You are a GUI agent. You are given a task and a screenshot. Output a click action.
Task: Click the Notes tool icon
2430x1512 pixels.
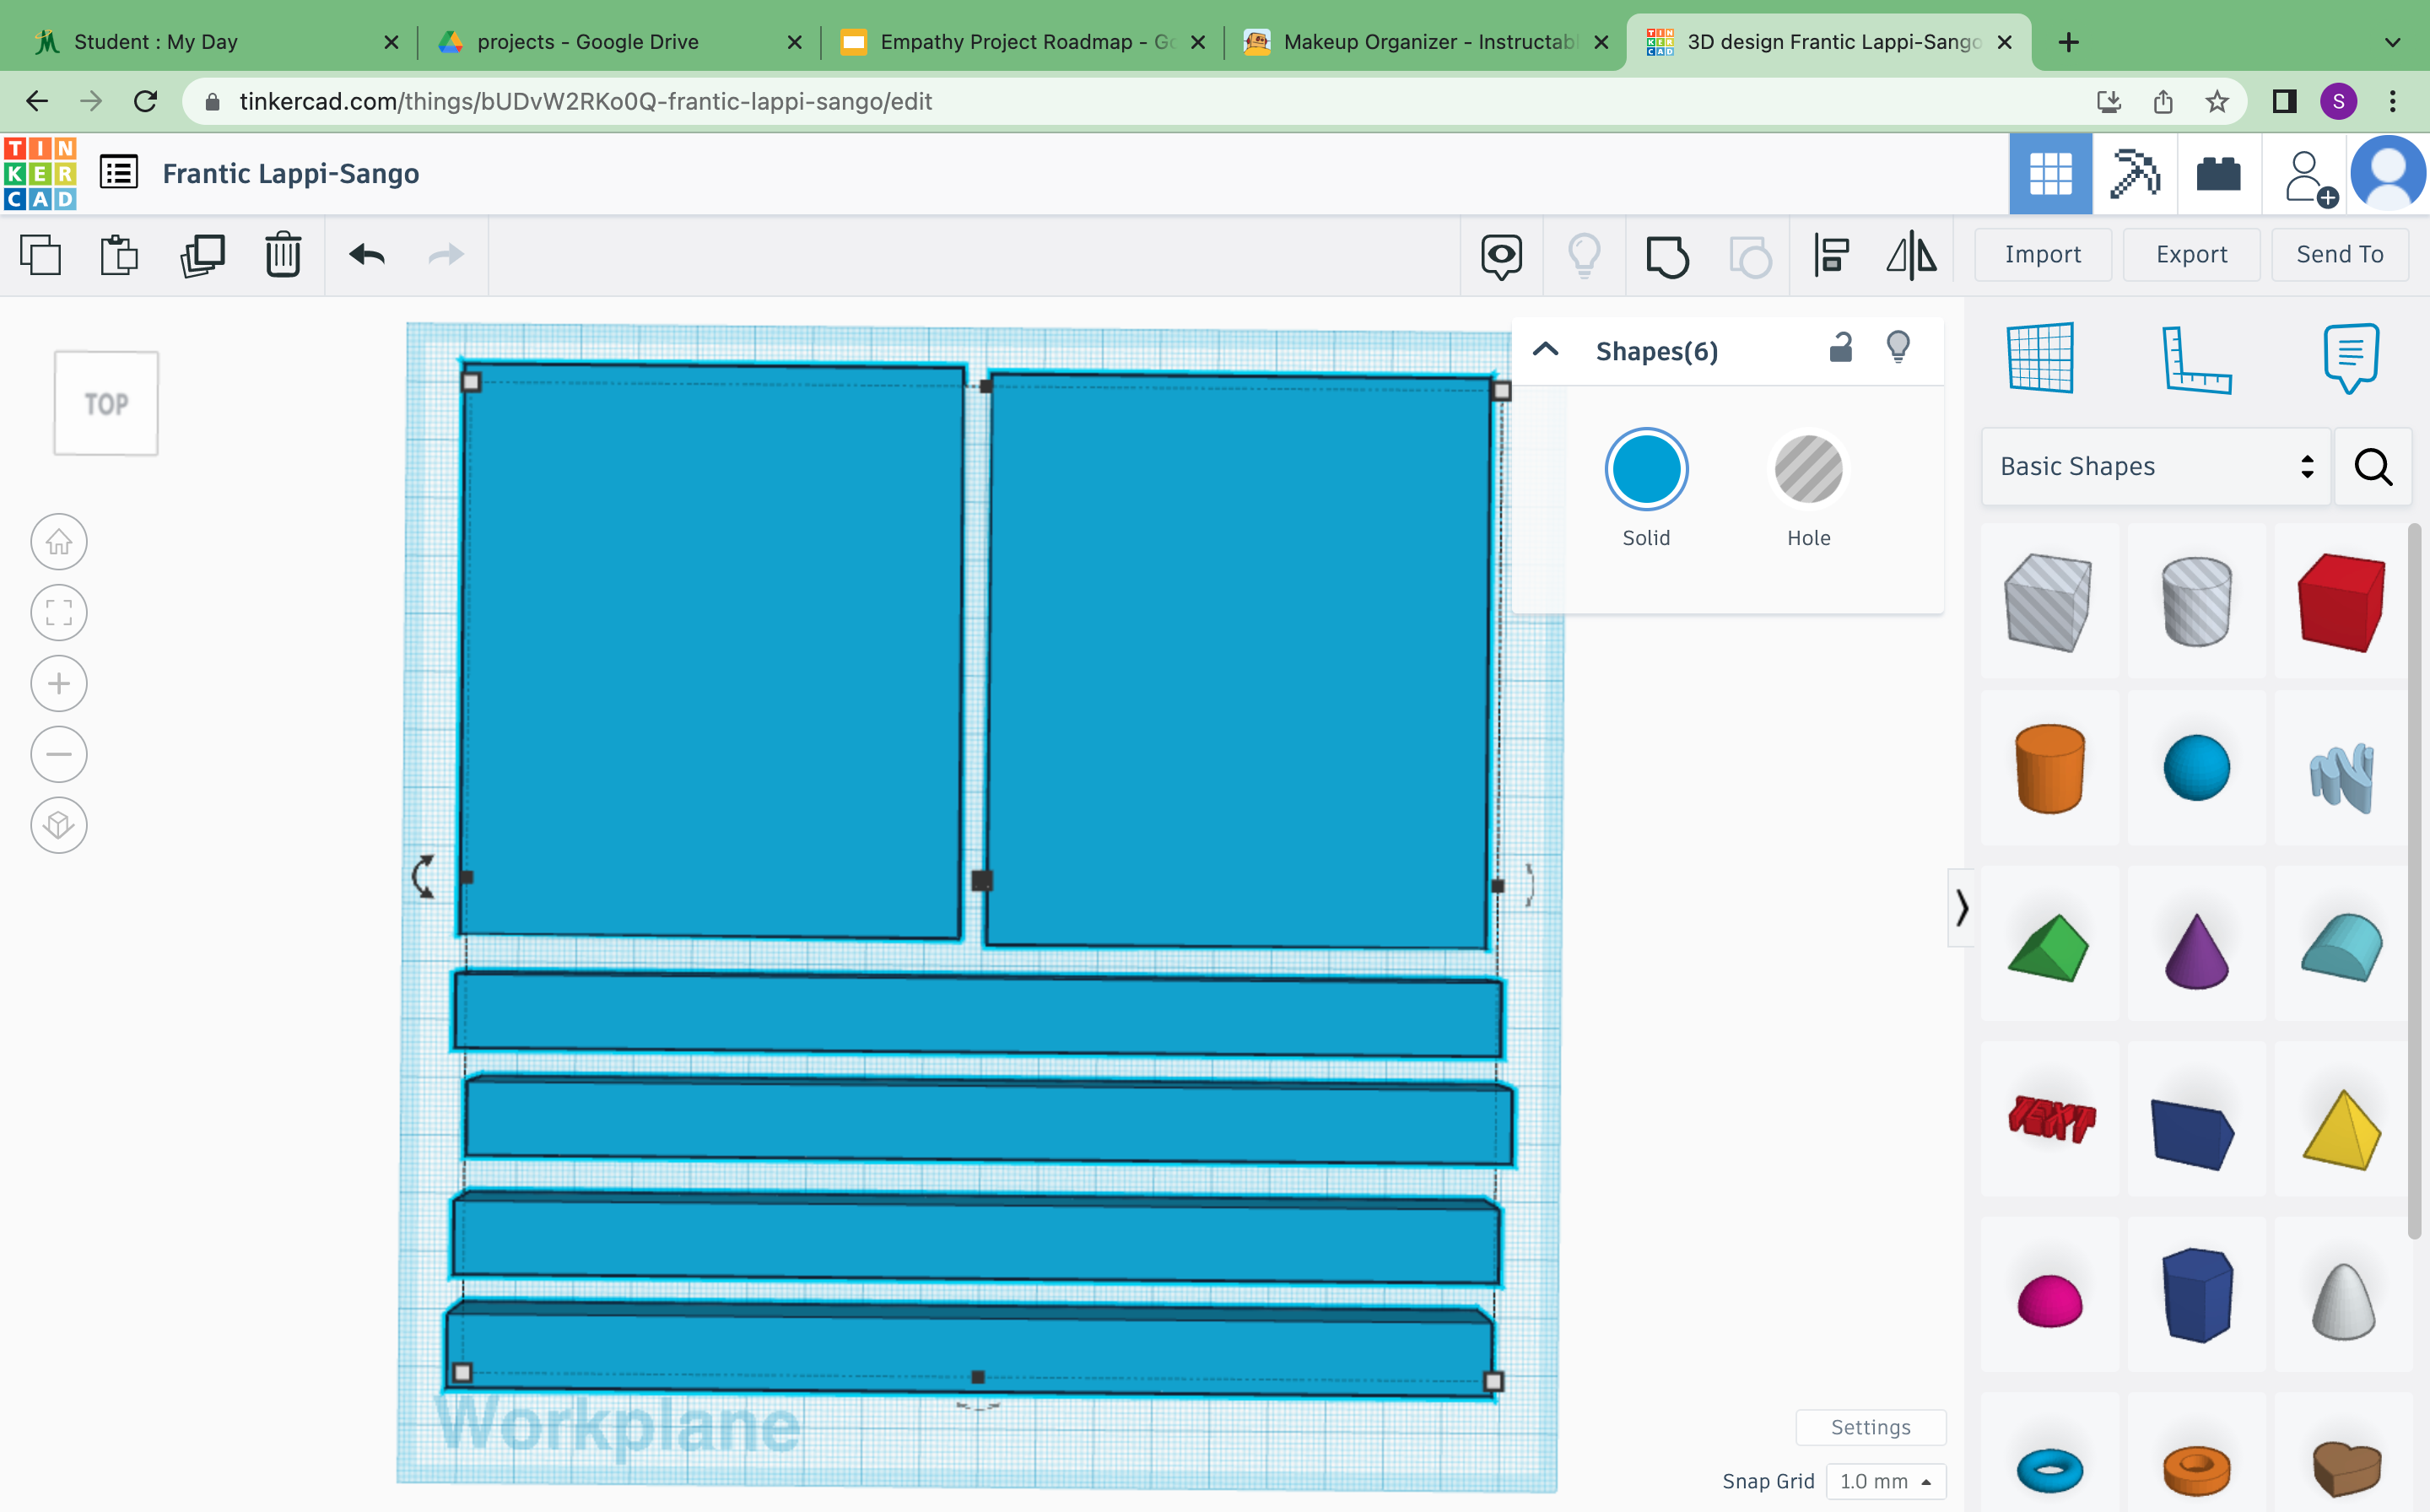(2349, 357)
